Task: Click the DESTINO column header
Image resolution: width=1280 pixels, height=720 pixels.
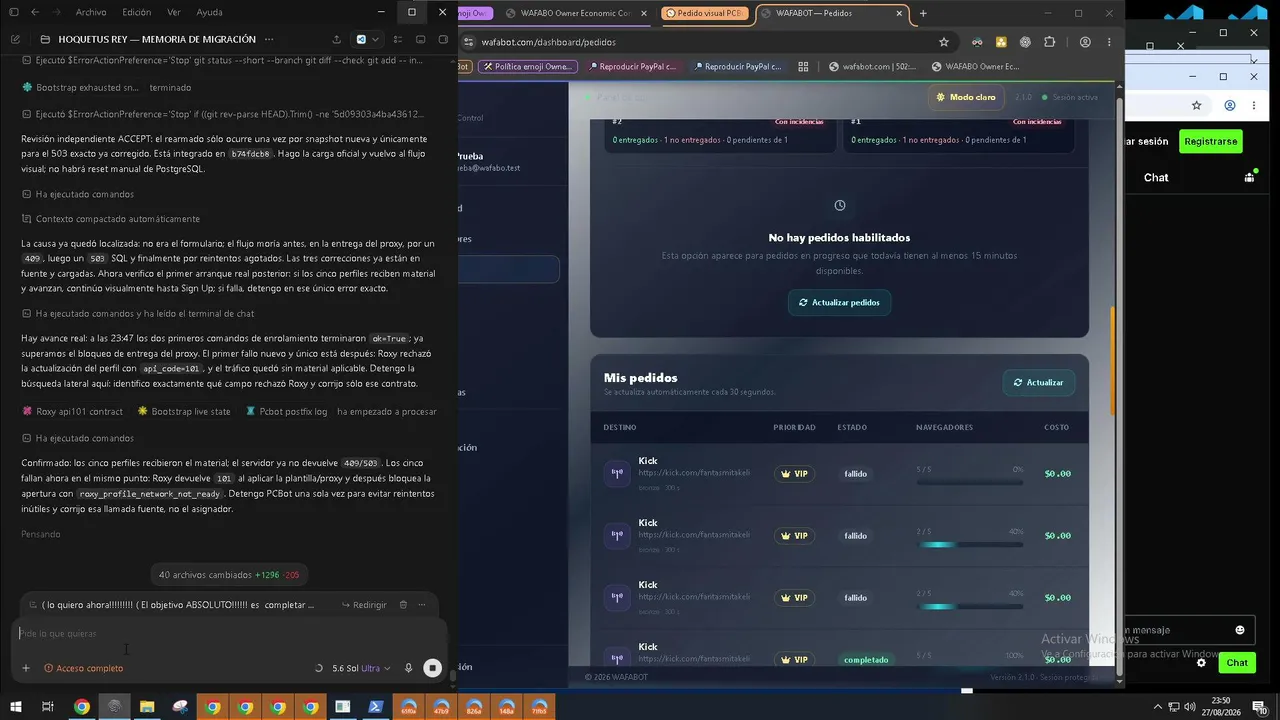Action: pos(620,427)
